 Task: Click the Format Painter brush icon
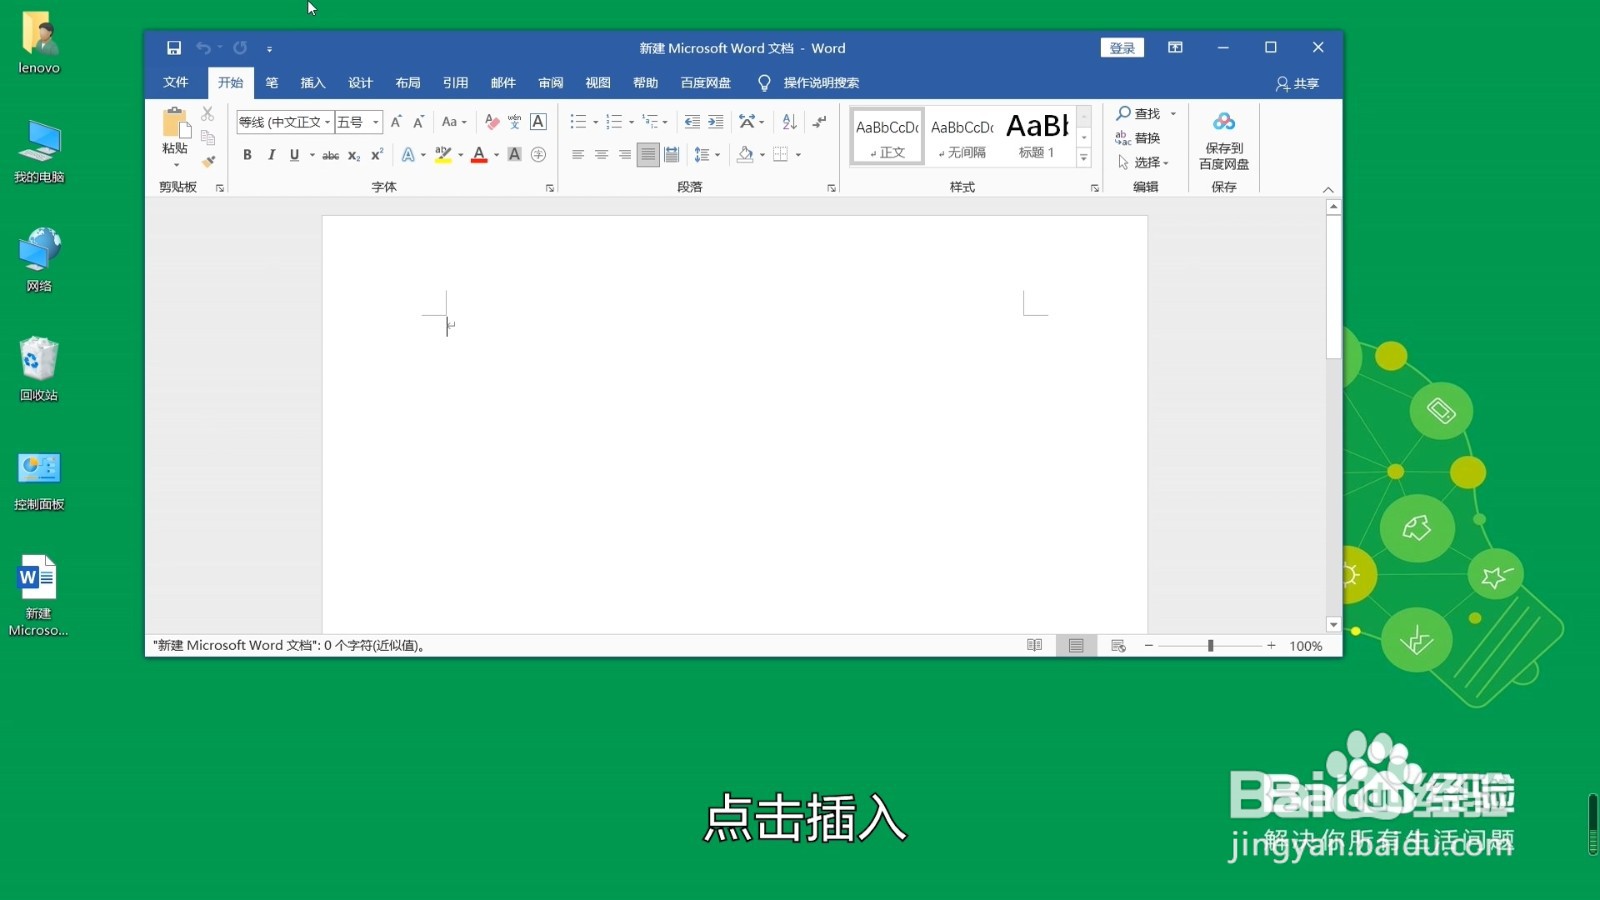[x=208, y=161]
